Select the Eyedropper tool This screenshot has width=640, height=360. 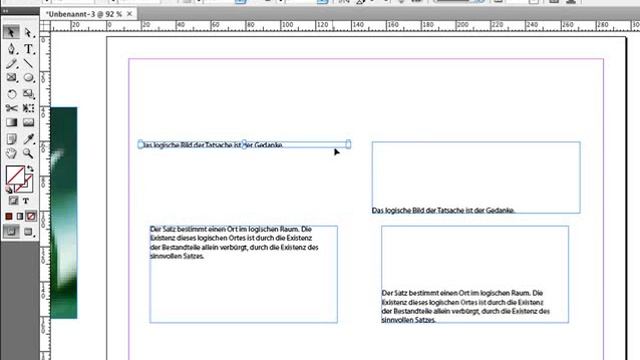click(x=28, y=139)
